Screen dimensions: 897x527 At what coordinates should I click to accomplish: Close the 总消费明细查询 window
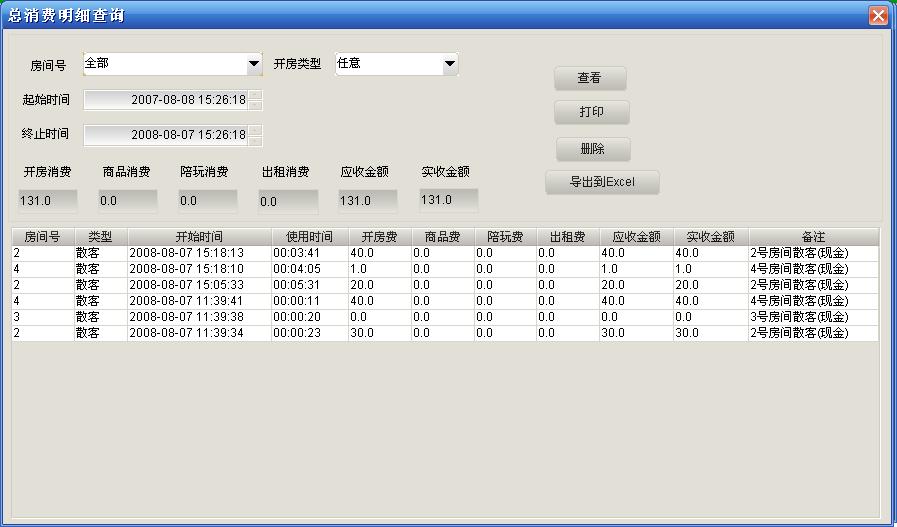tap(878, 15)
